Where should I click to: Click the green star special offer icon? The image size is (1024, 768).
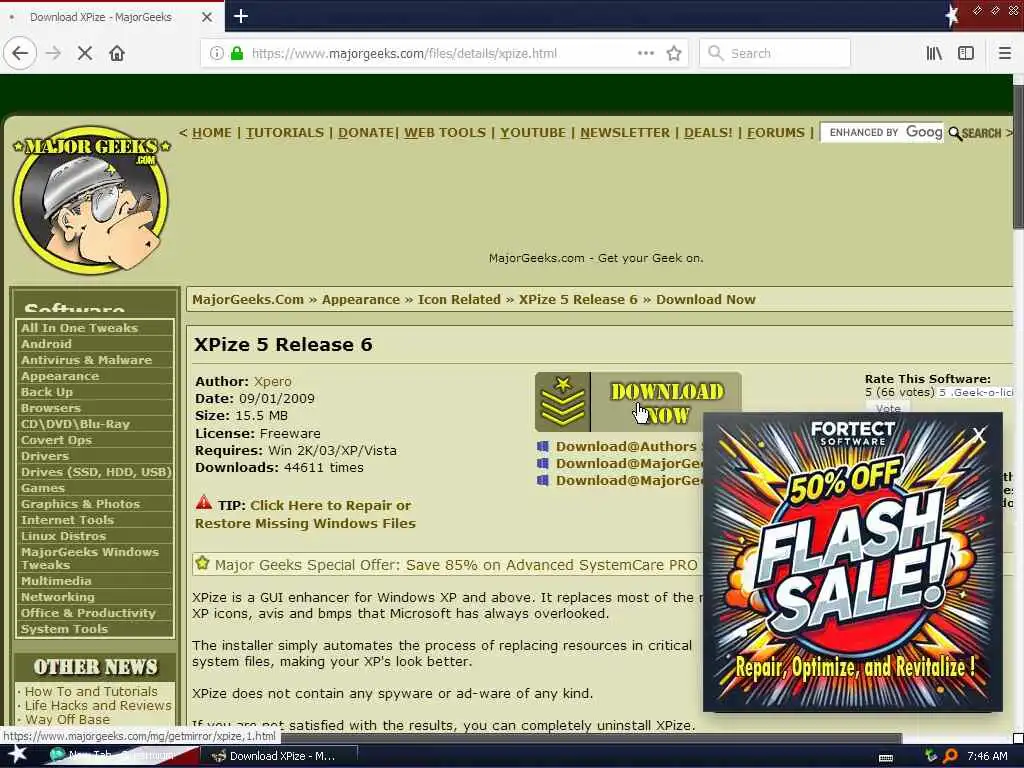[202, 563]
